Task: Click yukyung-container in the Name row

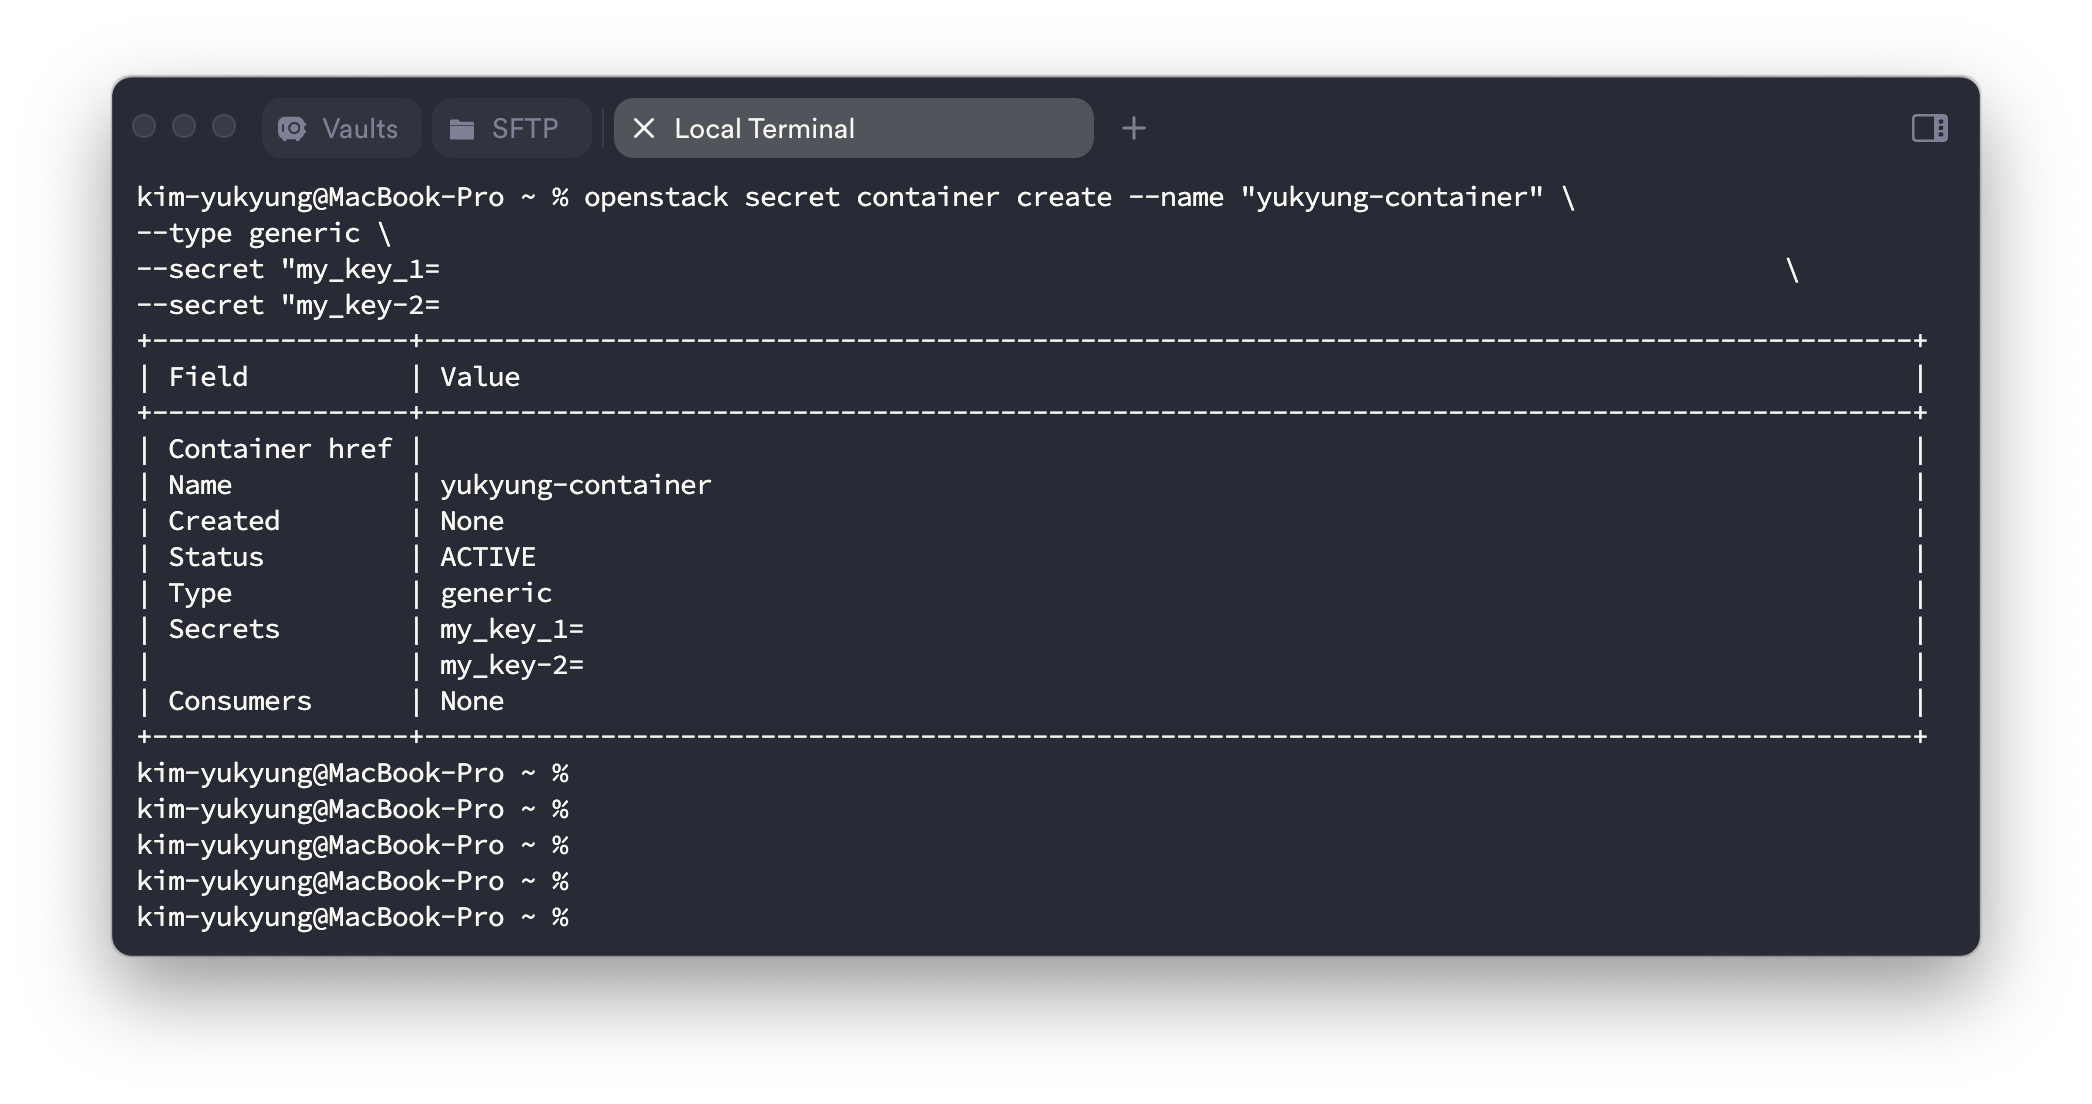Action: pos(575,485)
